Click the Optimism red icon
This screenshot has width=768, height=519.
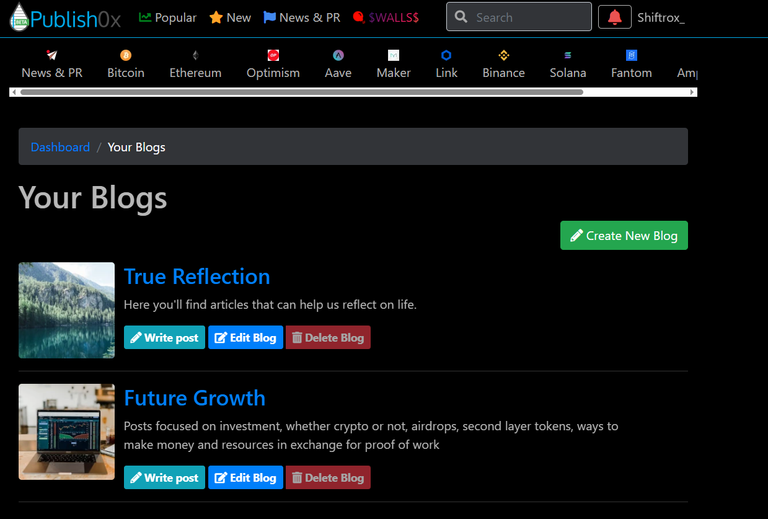[x=273, y=55]
